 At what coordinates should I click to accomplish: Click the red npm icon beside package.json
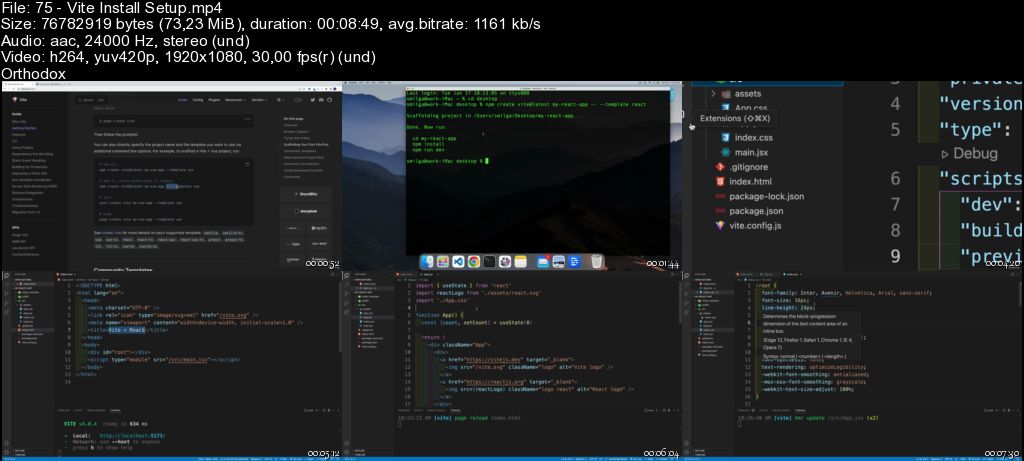[720, 211]
